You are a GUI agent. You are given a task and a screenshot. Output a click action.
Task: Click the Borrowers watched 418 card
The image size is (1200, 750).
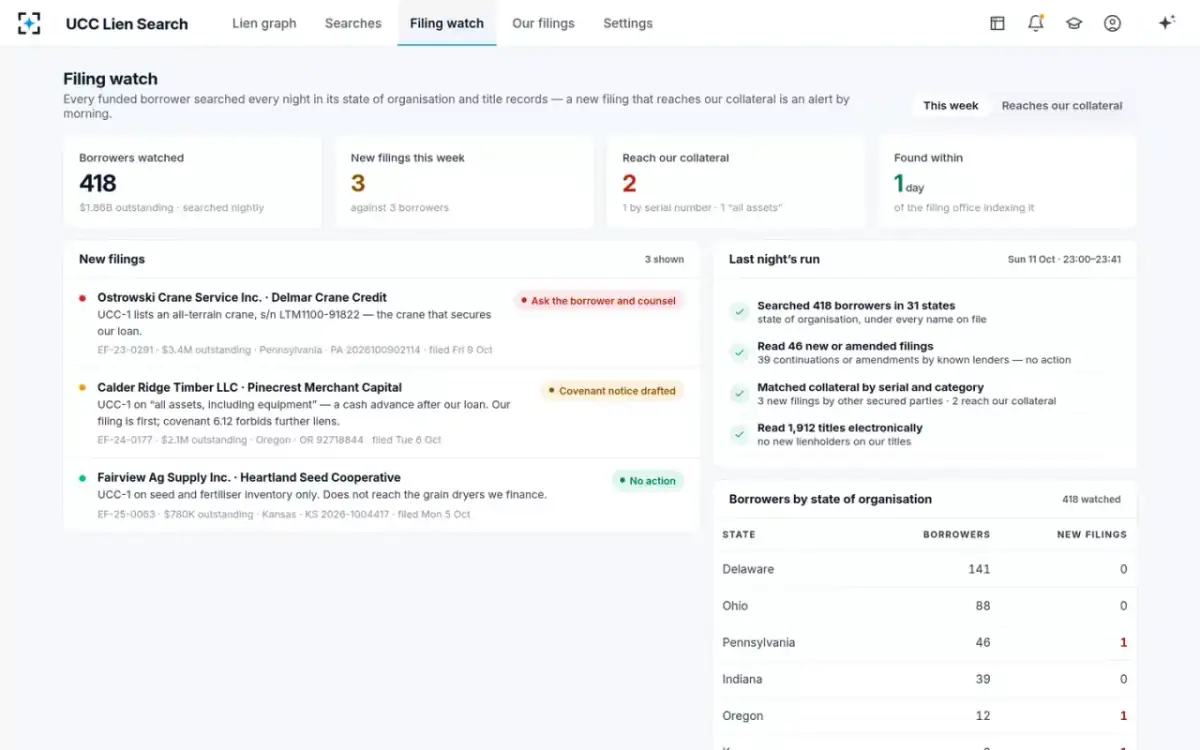pos(193,182)
